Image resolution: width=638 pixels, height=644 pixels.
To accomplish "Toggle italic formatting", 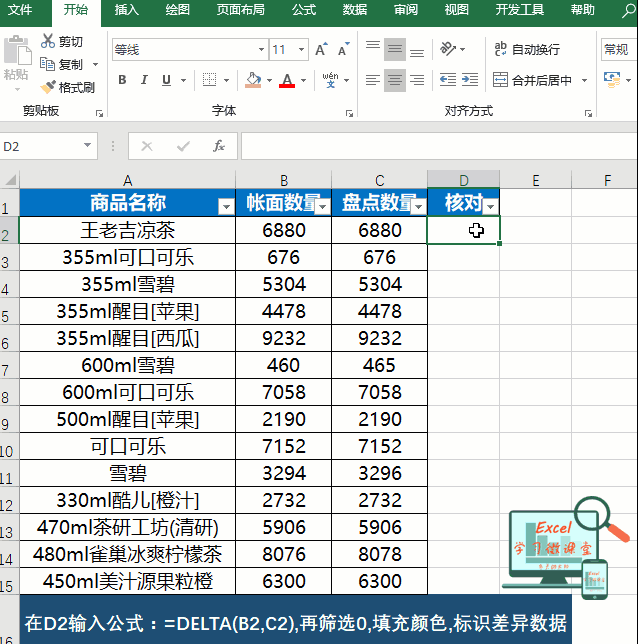I will click(144, 80).
